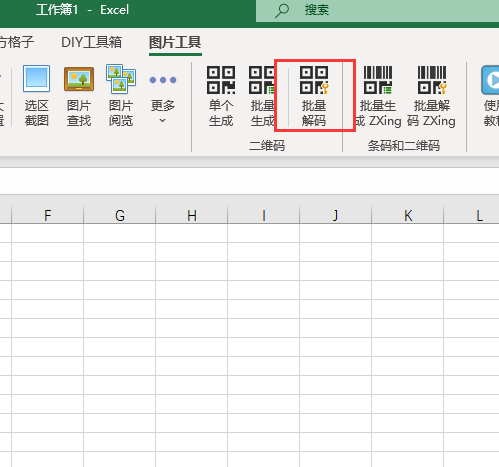Click 批量生成 batch QR code generate
Image resolution: width=499 pixels, height=467 pixels.
[262, 96]
